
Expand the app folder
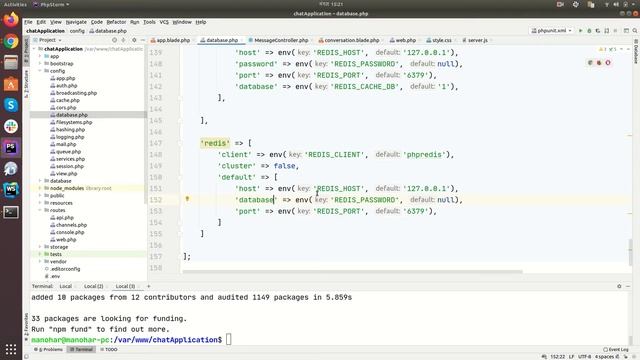tap(40, 56)
